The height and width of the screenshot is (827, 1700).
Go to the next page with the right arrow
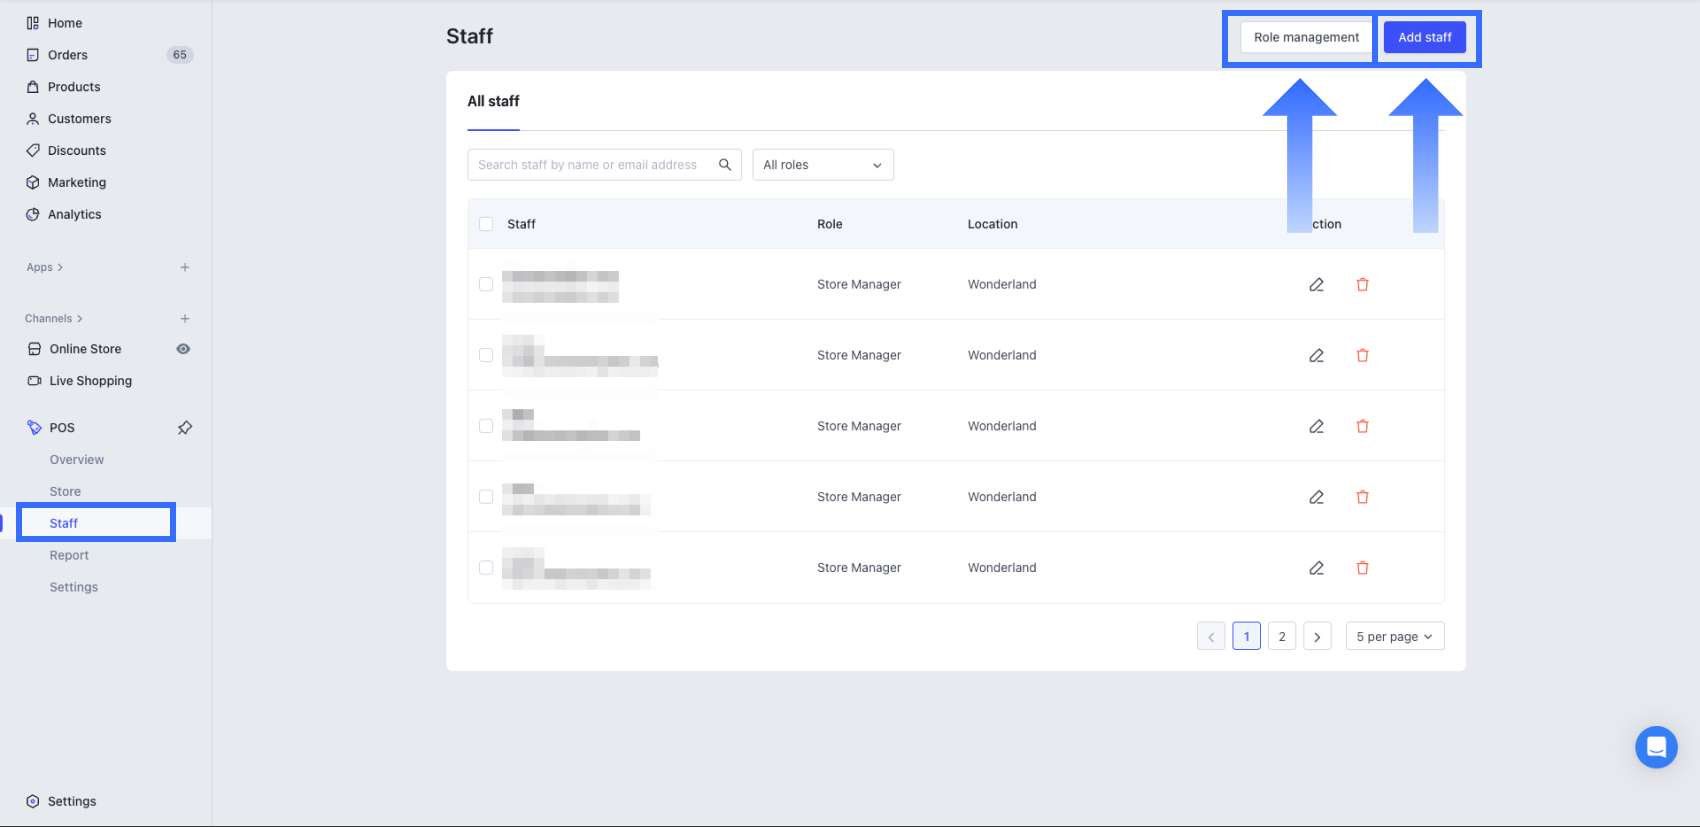pyautogui.click(x=1317, y=637)
